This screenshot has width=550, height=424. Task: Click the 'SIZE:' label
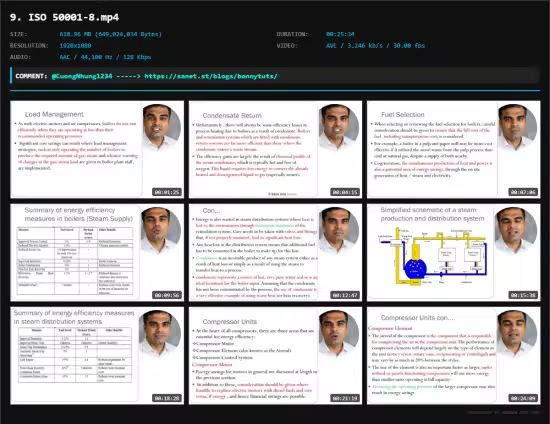pos(19,34)
